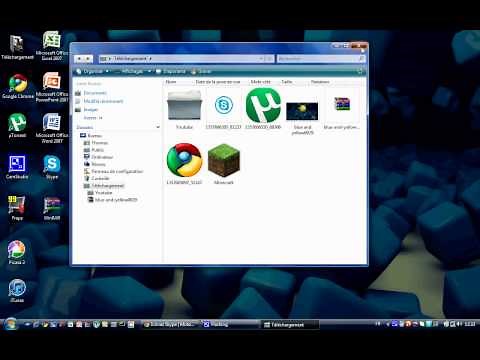Open the address bar history dropdown
480x360 pixels.
pyautogui.click(x=261, y=59)
